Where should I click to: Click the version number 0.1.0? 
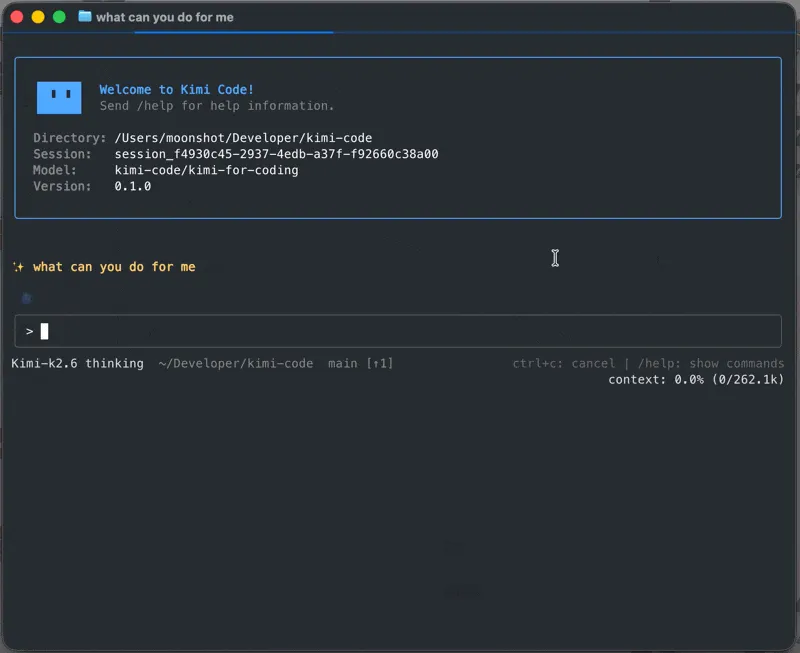click(x=133, y=186)
